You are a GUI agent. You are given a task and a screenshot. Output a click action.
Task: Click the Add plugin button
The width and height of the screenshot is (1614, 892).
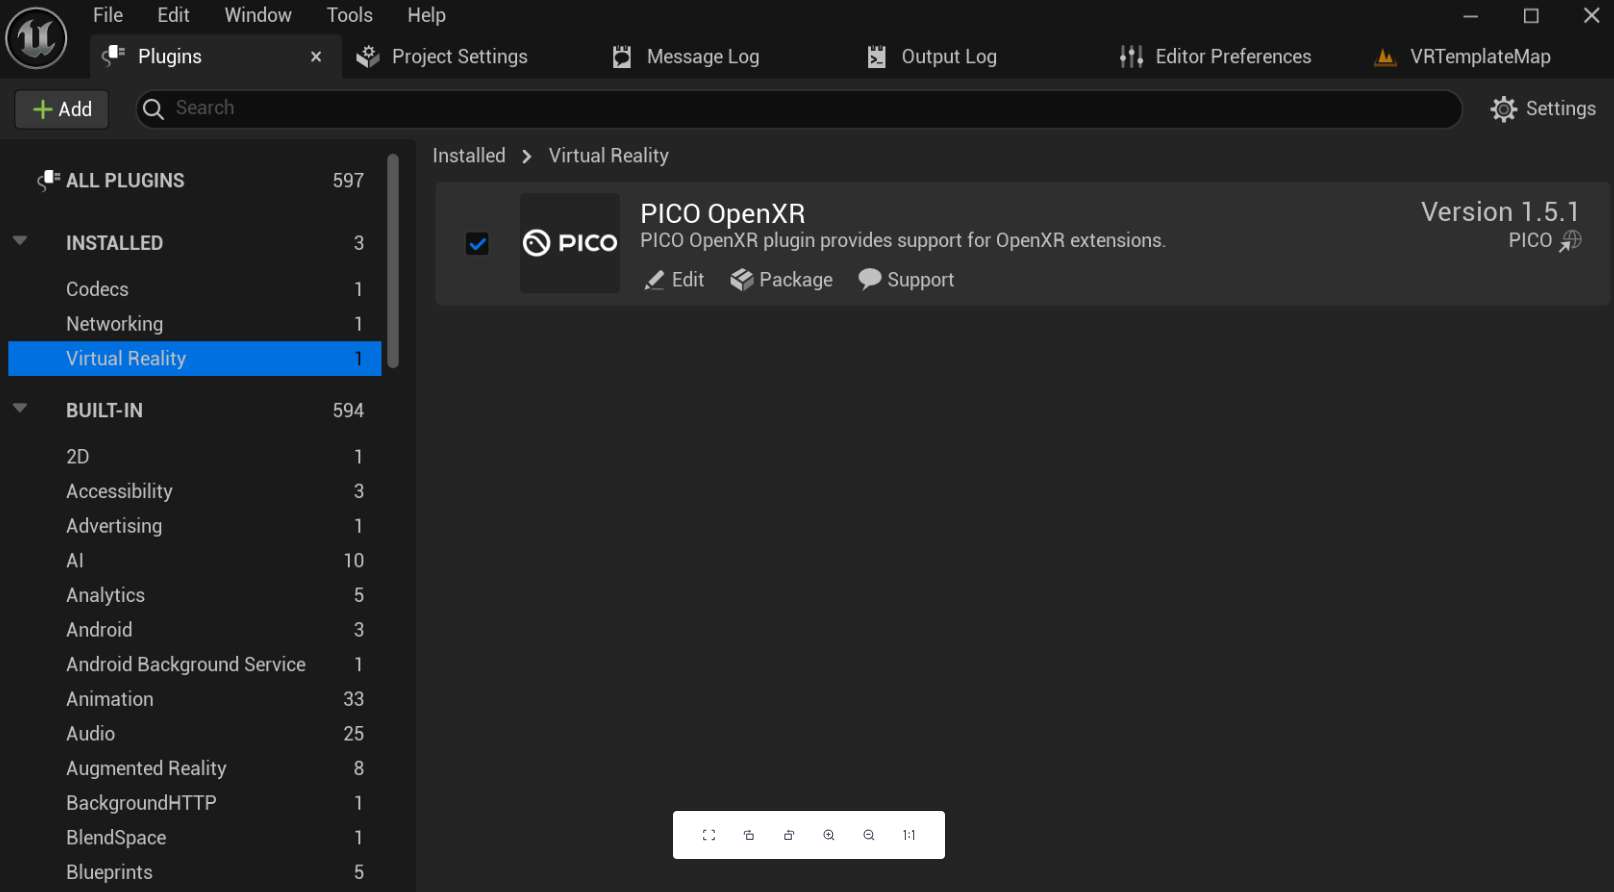(x=62, y=109)
